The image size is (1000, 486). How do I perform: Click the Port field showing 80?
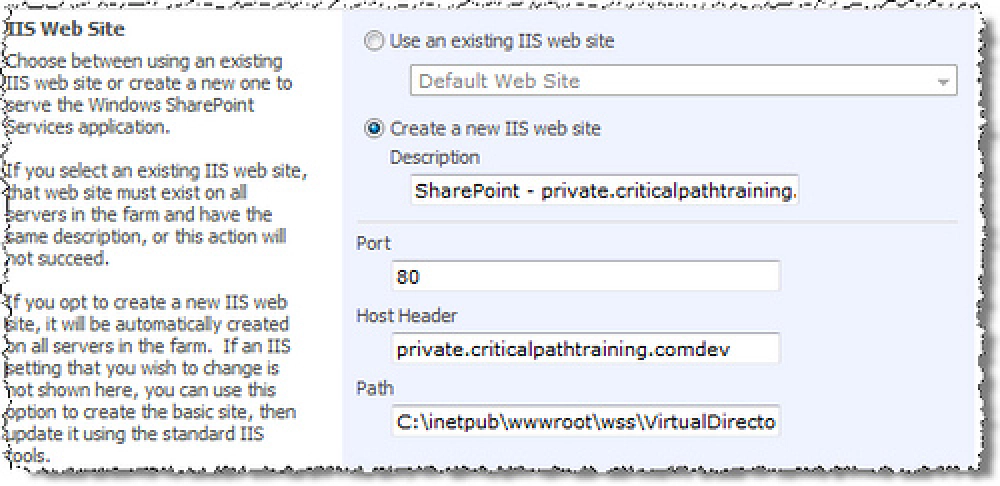[x=585, y=276]
